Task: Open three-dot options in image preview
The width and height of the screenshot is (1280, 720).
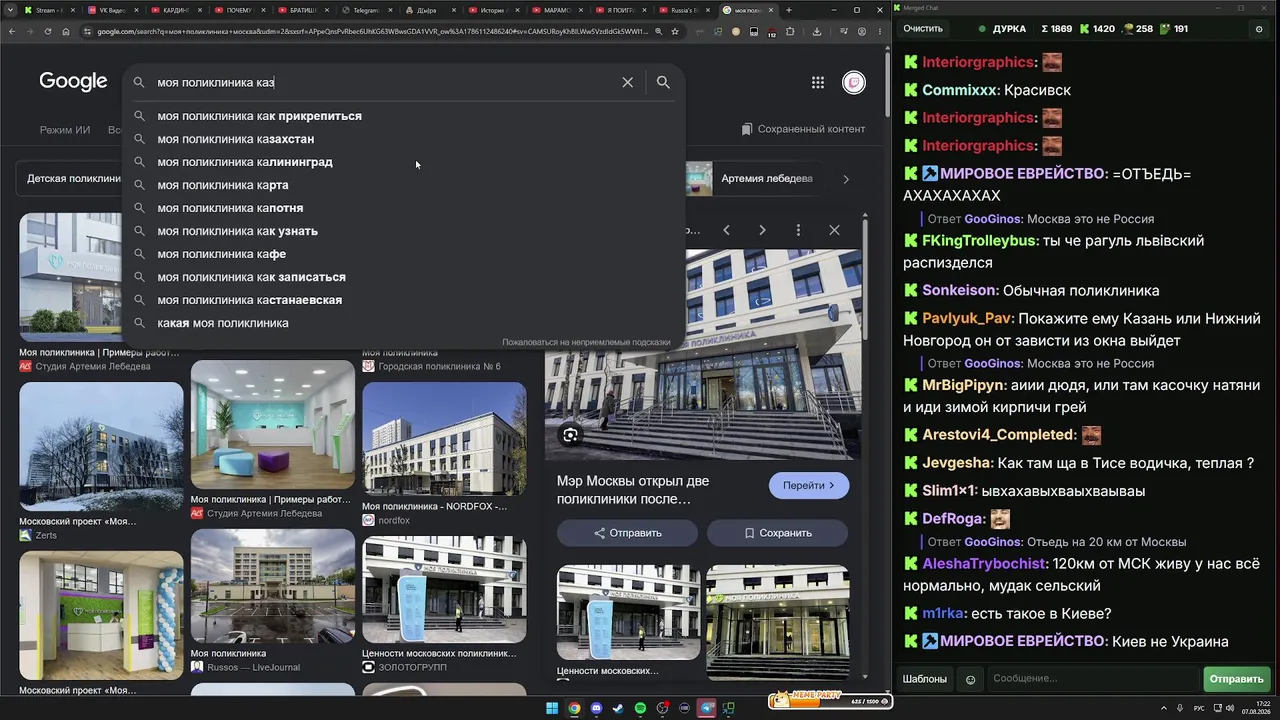Action: click(798, 230)
